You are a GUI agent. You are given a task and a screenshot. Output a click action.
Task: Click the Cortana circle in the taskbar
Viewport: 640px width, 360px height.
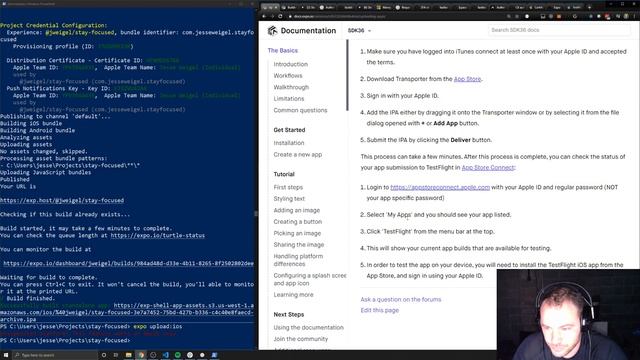(x=104, y=355)
